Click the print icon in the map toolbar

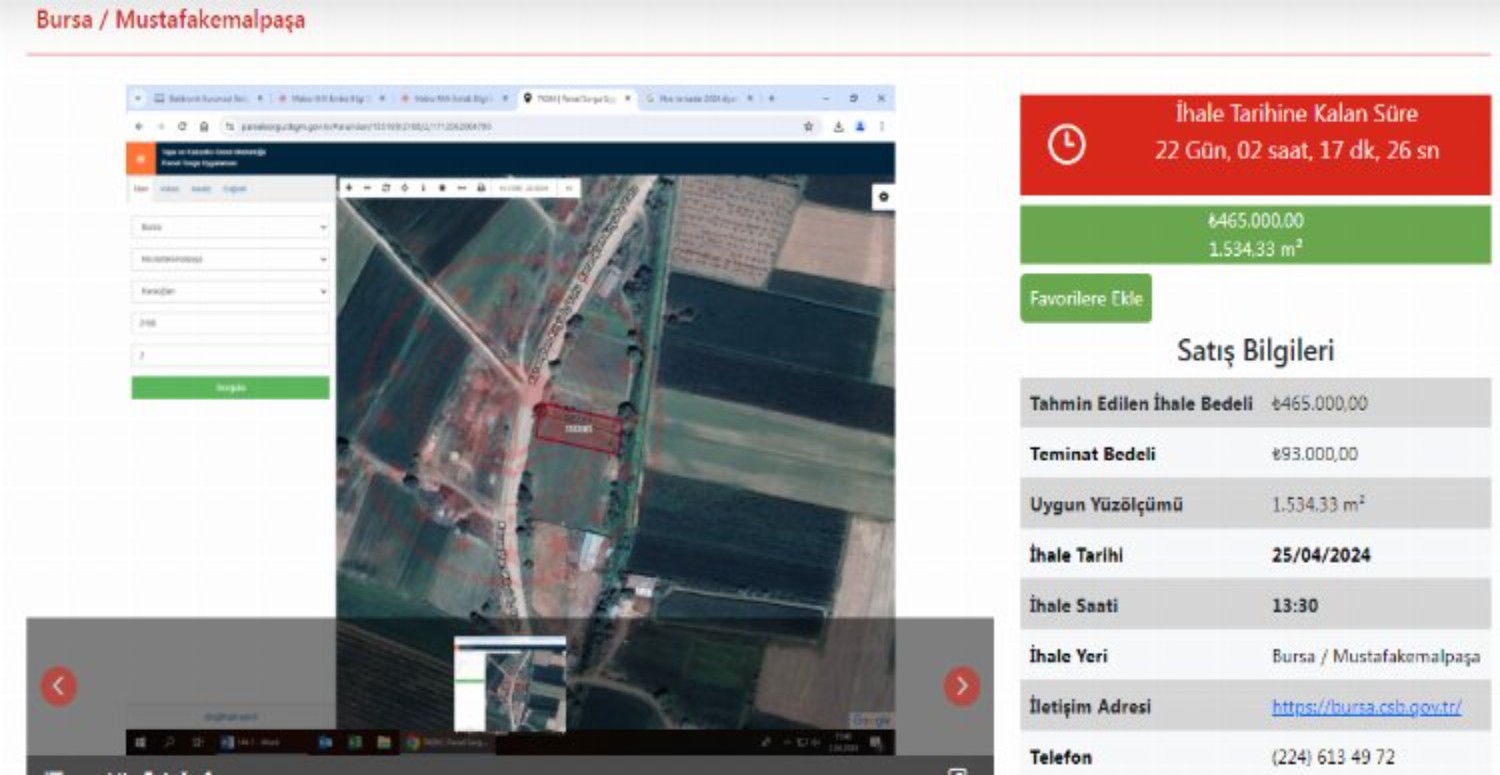[481, 187]
